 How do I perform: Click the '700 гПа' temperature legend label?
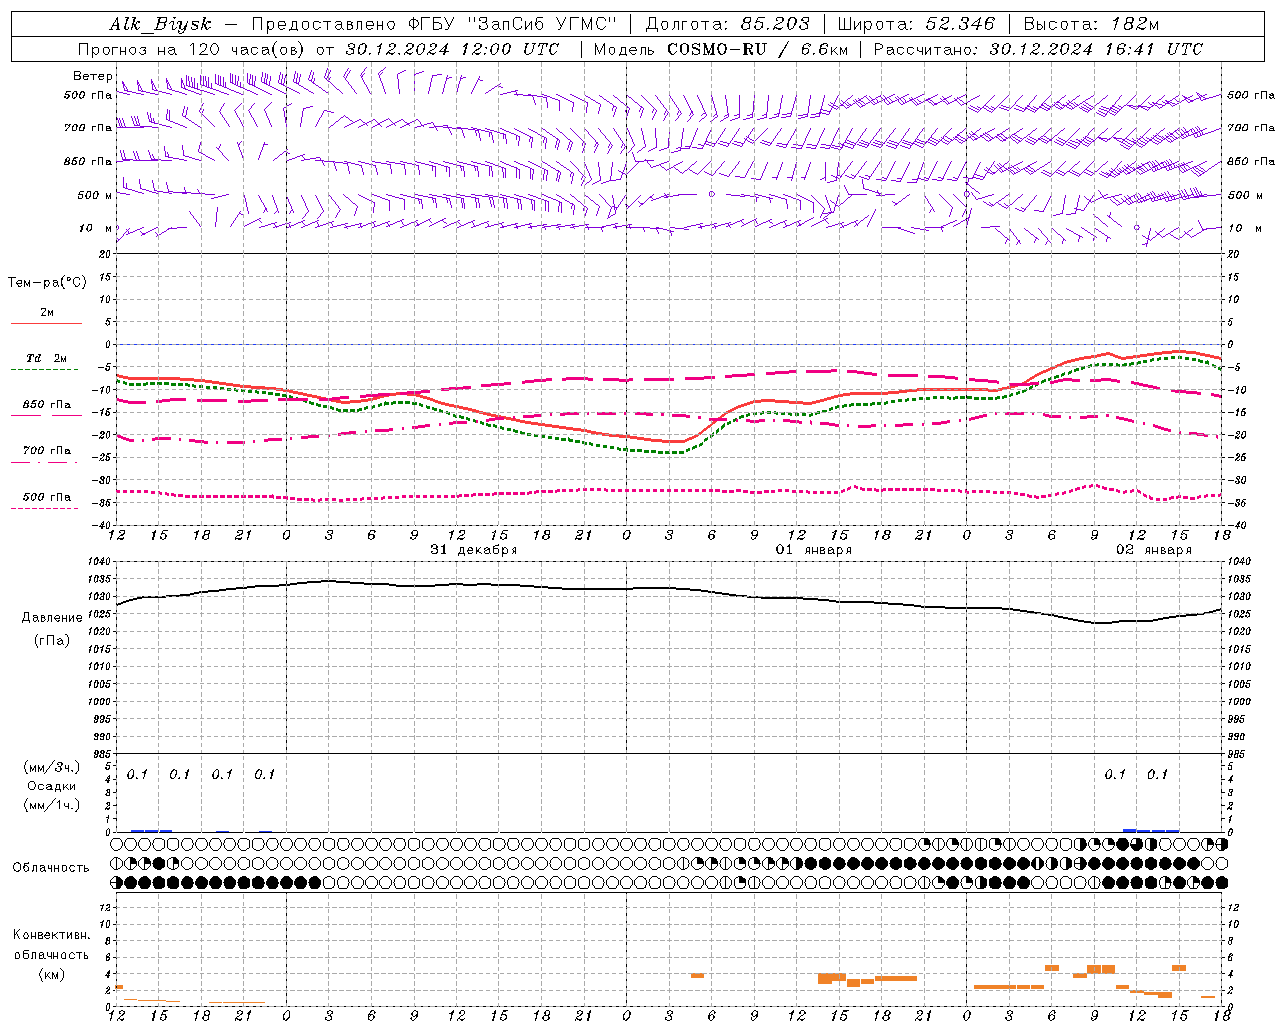(x=46, y=451)
